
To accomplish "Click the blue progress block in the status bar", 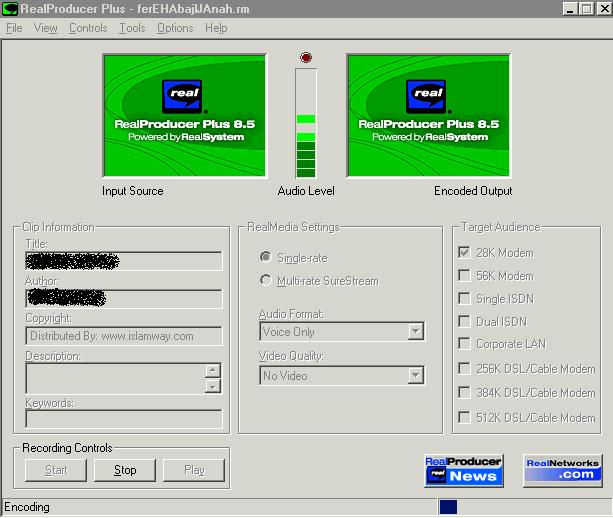I will (448, 507).
